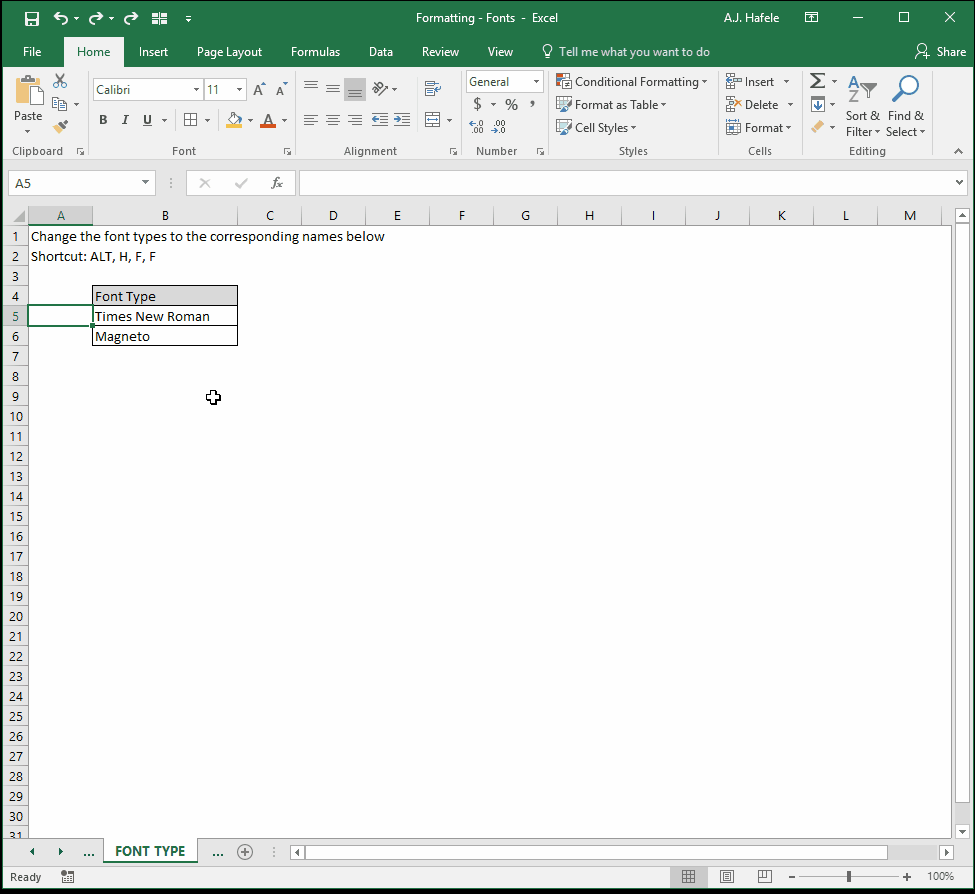Select the column B header
Screen dimensions: 975x894
[x=165, y=216]
